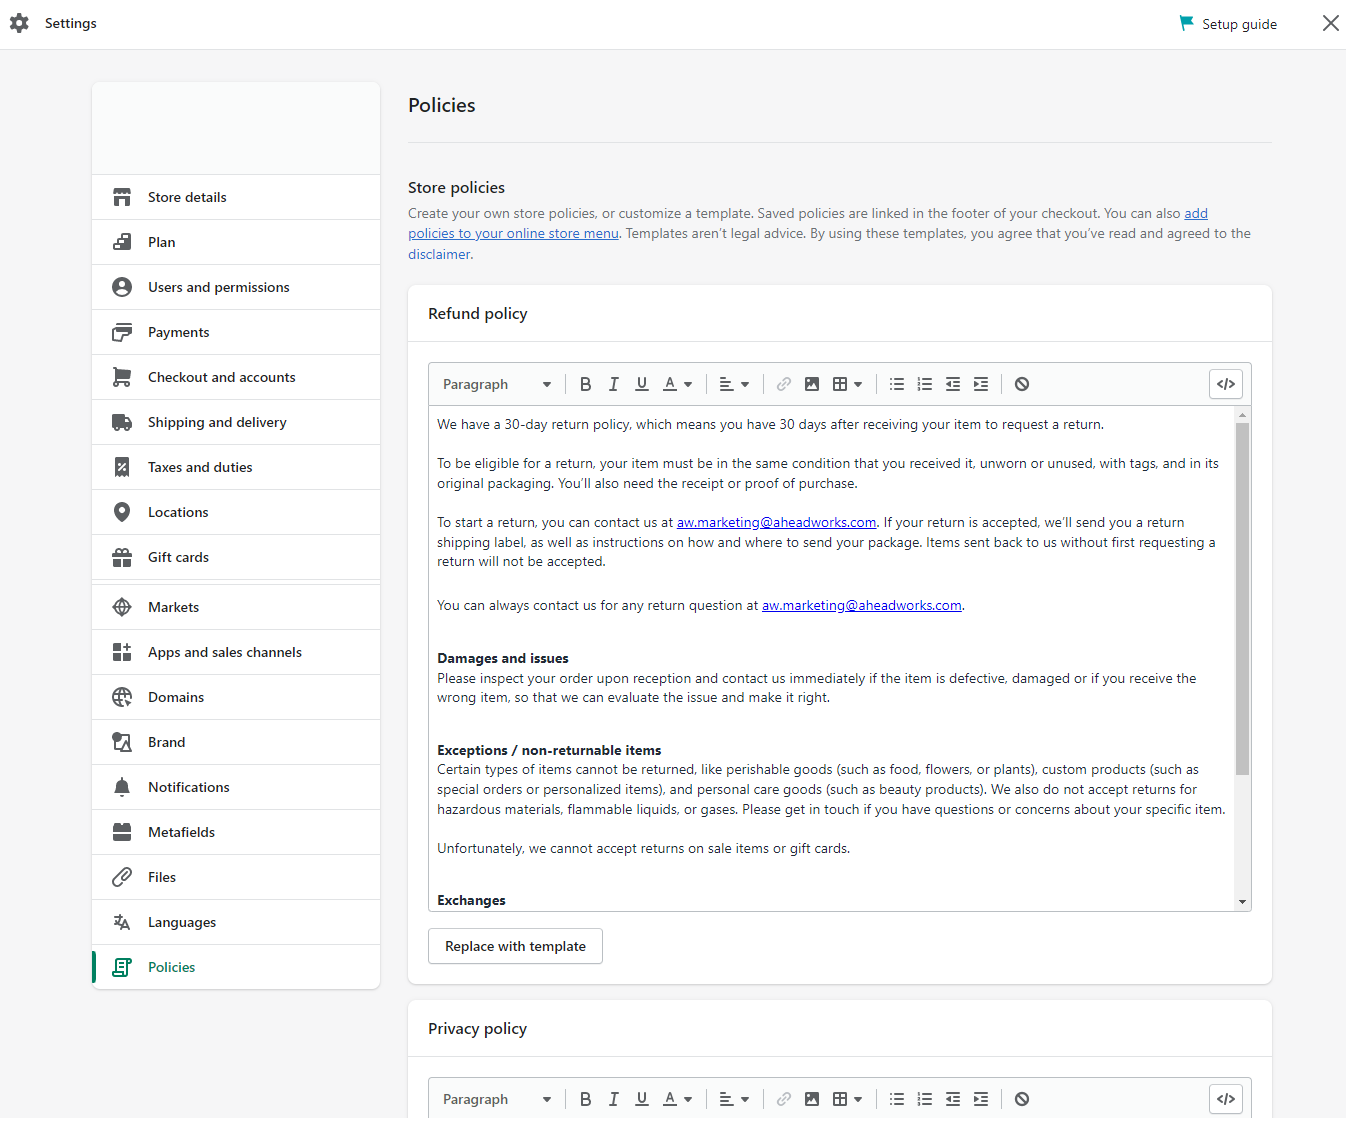Indent text in Privacy policy editor

point(981,1099)
